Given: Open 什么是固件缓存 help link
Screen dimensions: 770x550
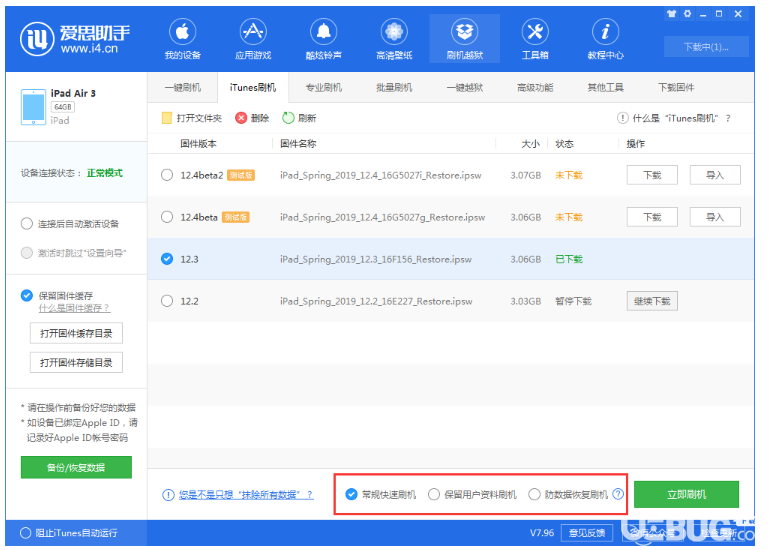Looking at the screenshot, I should point(74,308).
